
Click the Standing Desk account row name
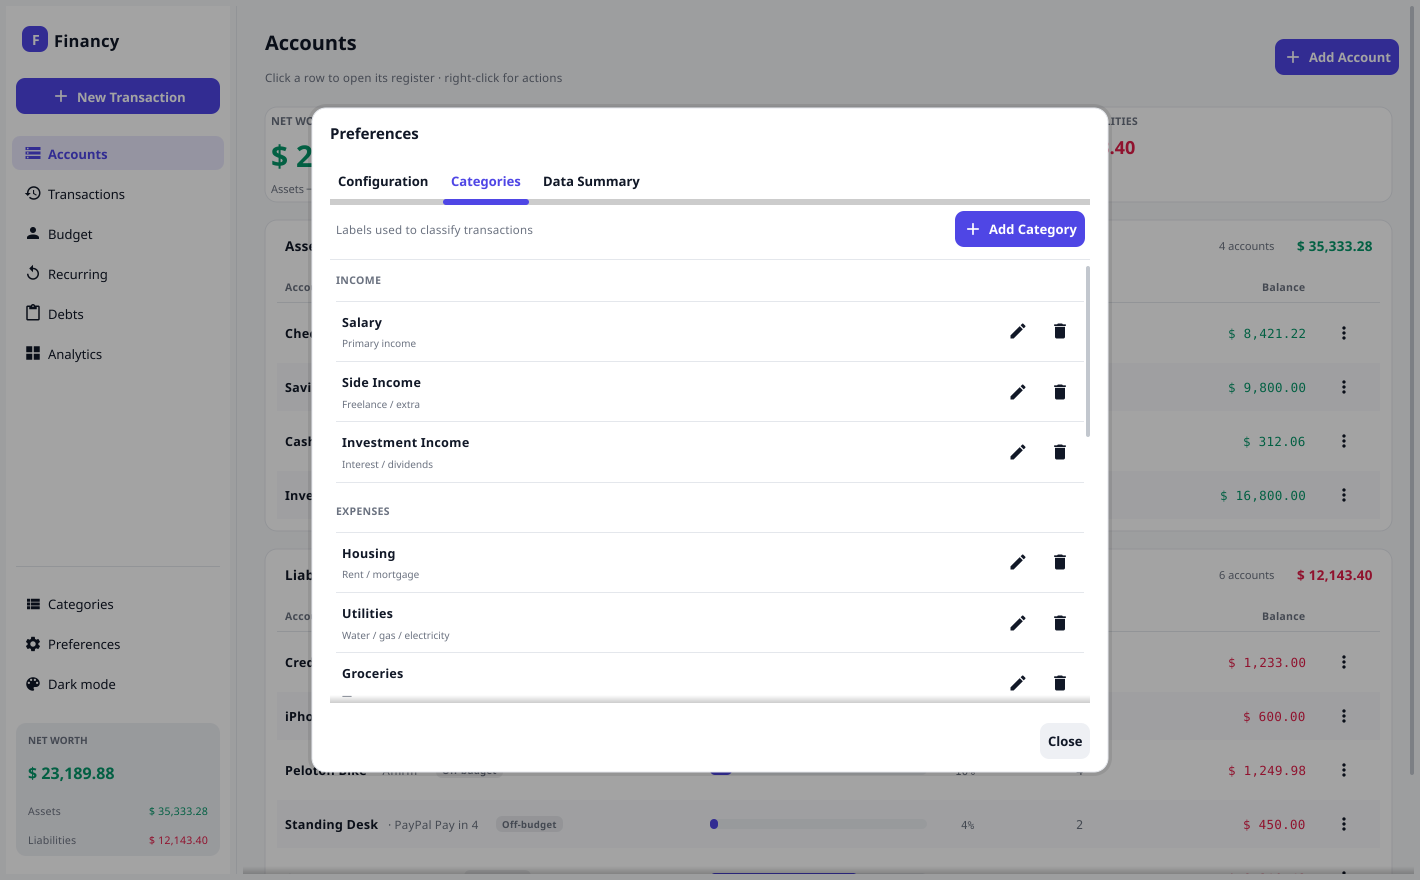[331, 824]
